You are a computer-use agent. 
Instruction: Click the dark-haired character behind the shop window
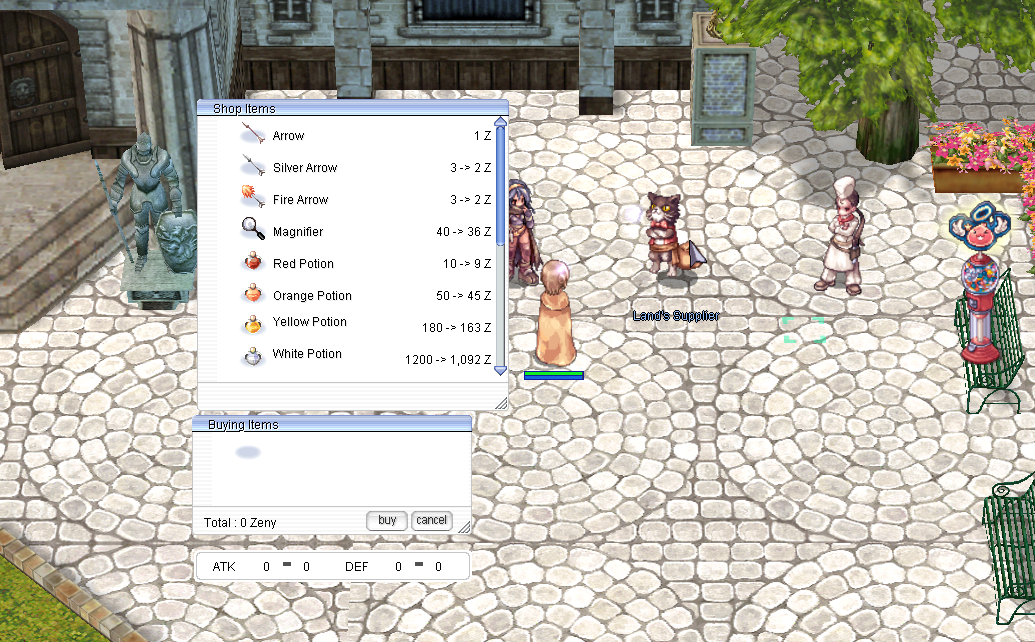[x=523, y=232]
